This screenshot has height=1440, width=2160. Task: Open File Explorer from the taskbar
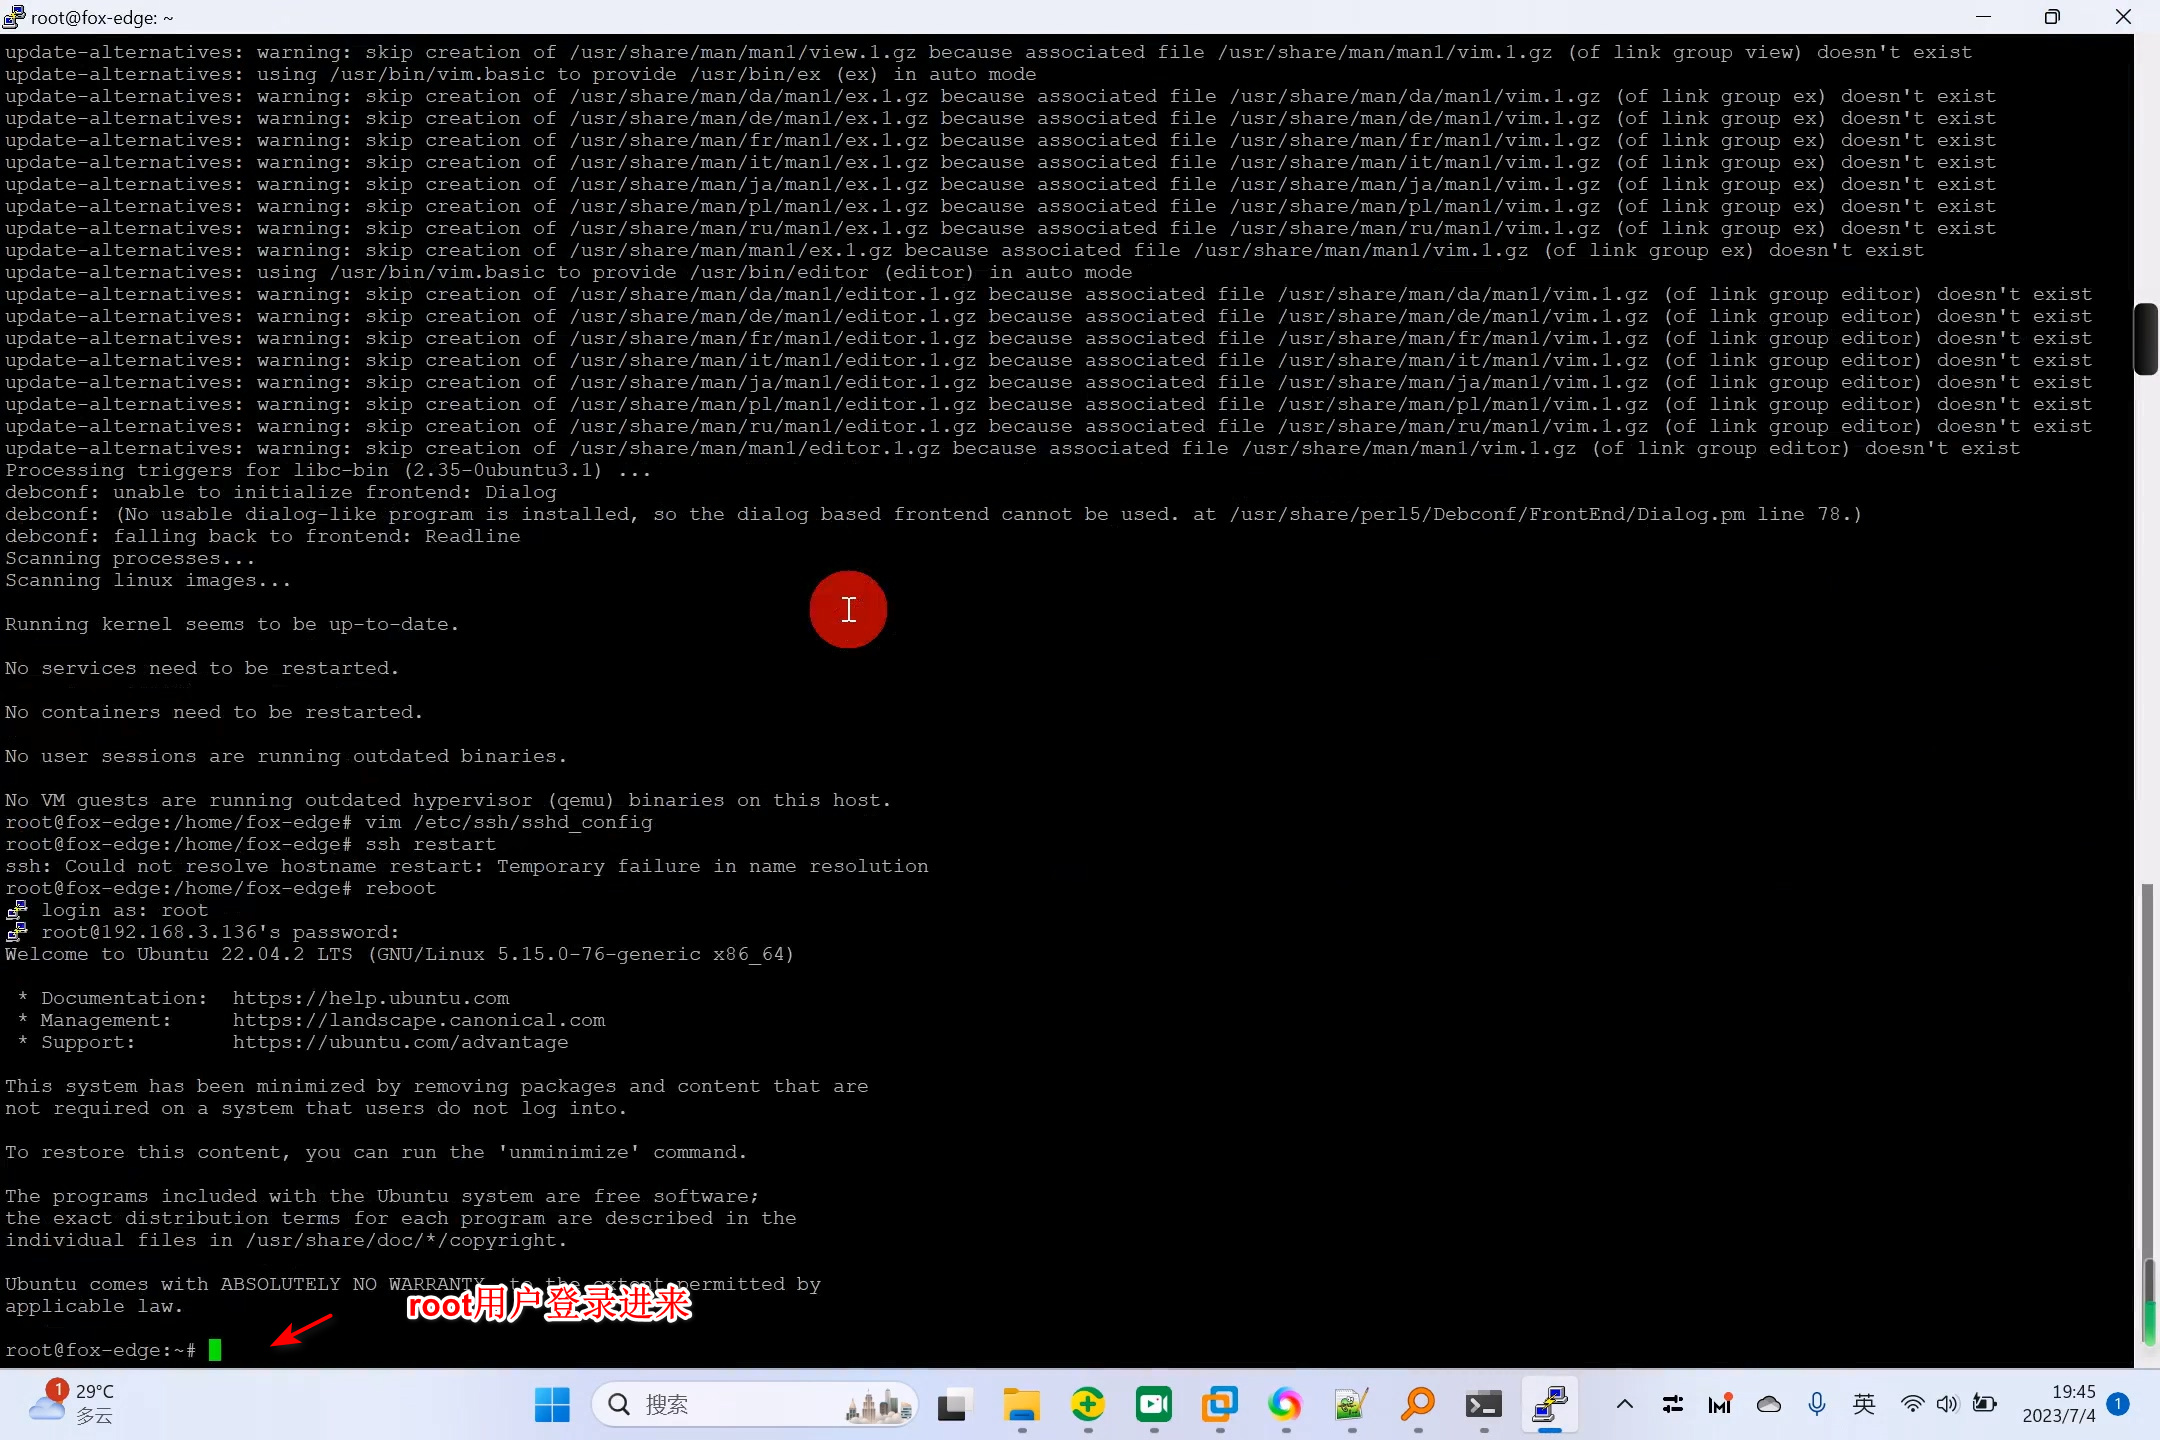(1021, 1405)
